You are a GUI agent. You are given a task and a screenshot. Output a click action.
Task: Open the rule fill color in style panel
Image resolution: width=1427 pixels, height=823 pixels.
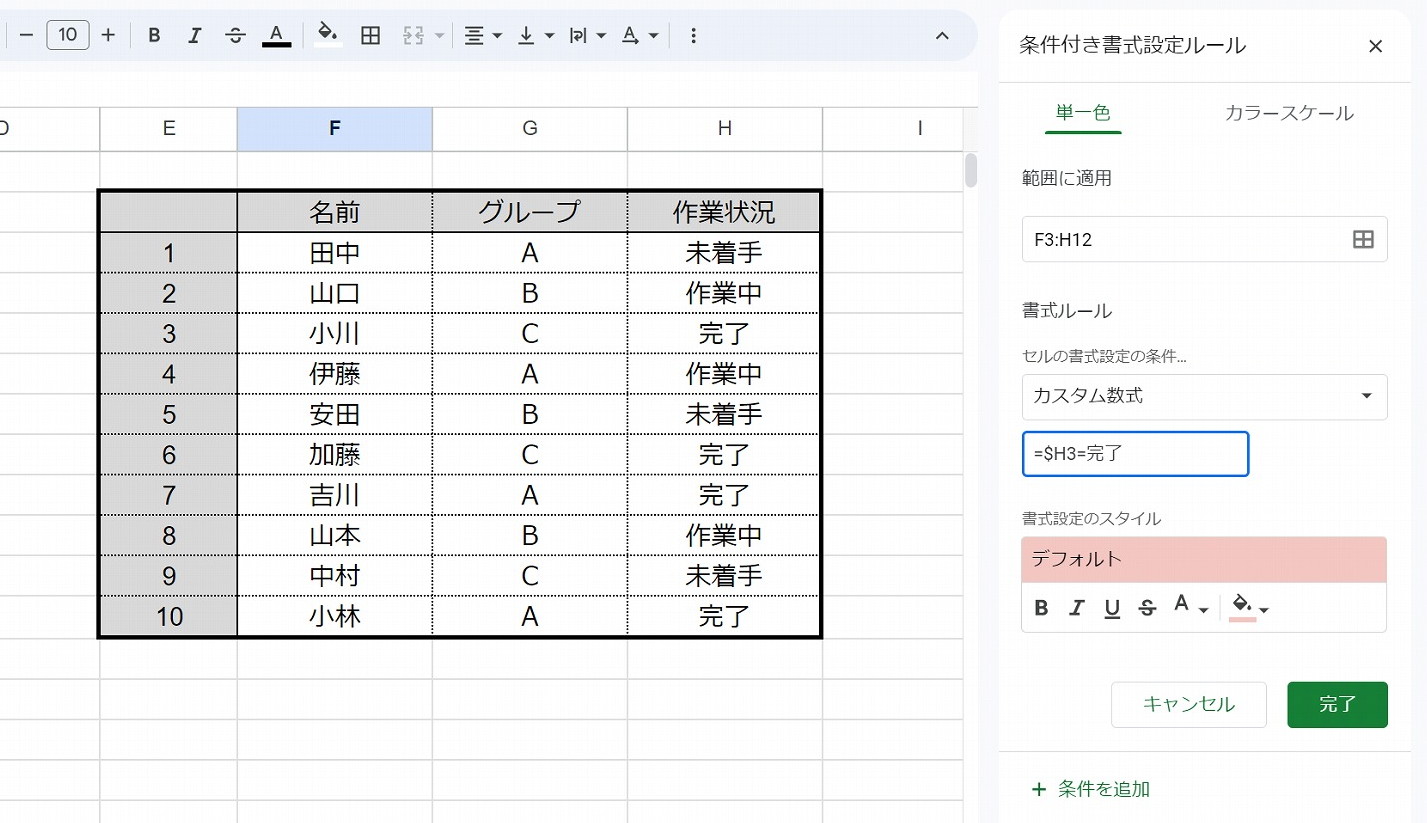pos(1248,608)
